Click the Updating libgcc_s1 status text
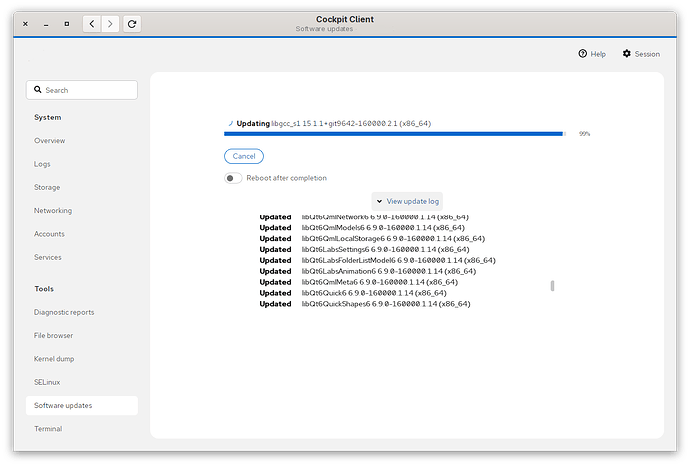 click(333, 124)
